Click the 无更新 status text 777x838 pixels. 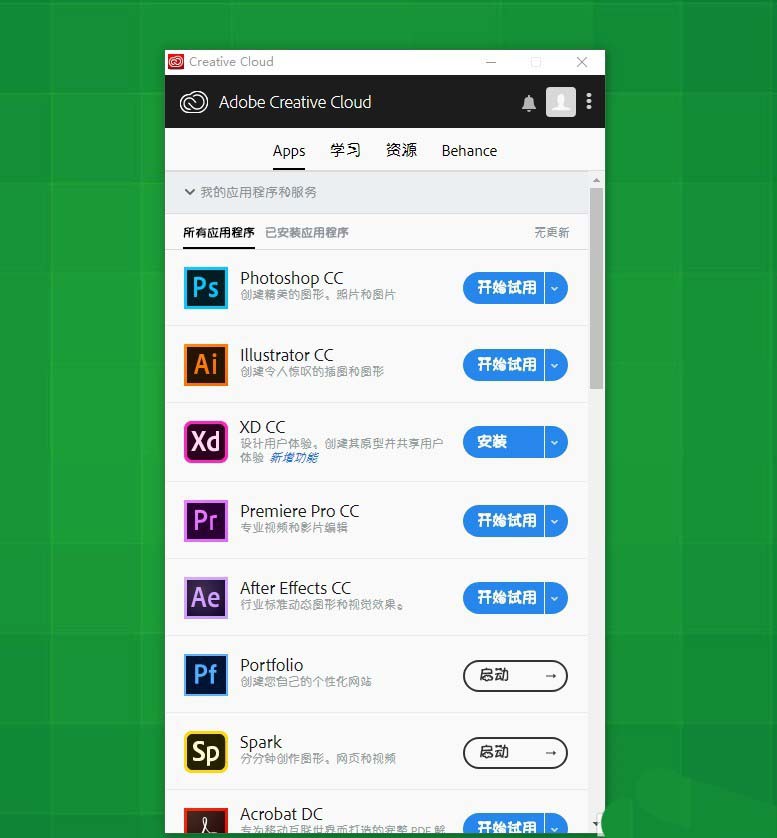click(551, 232)
